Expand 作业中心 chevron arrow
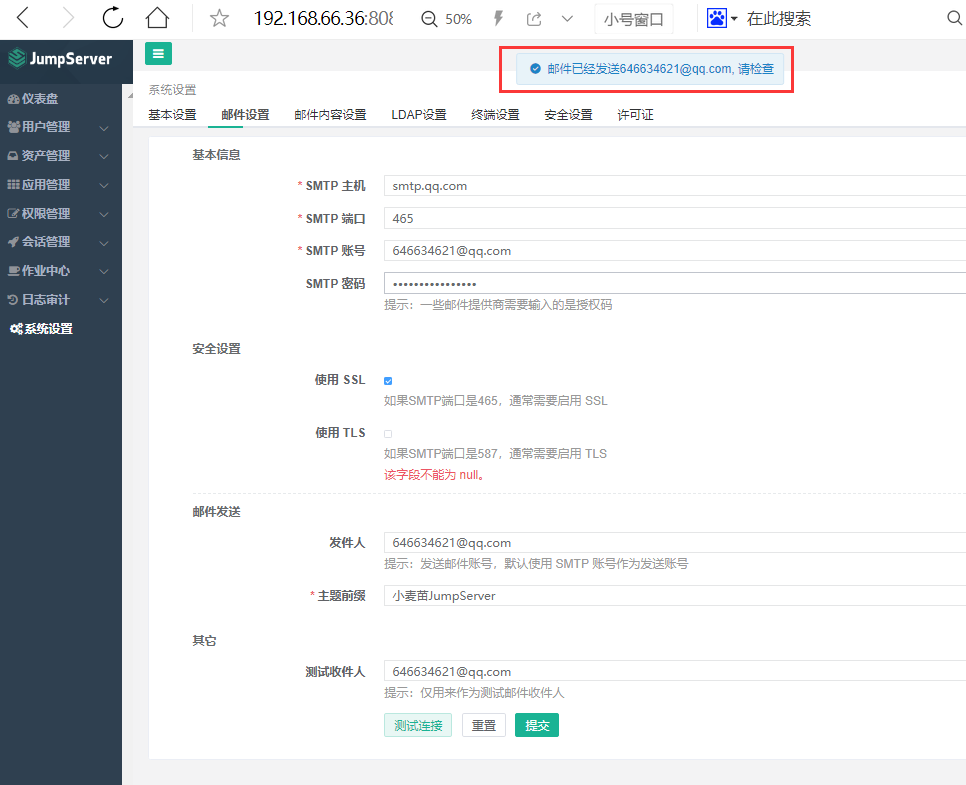 click(104, 272)
